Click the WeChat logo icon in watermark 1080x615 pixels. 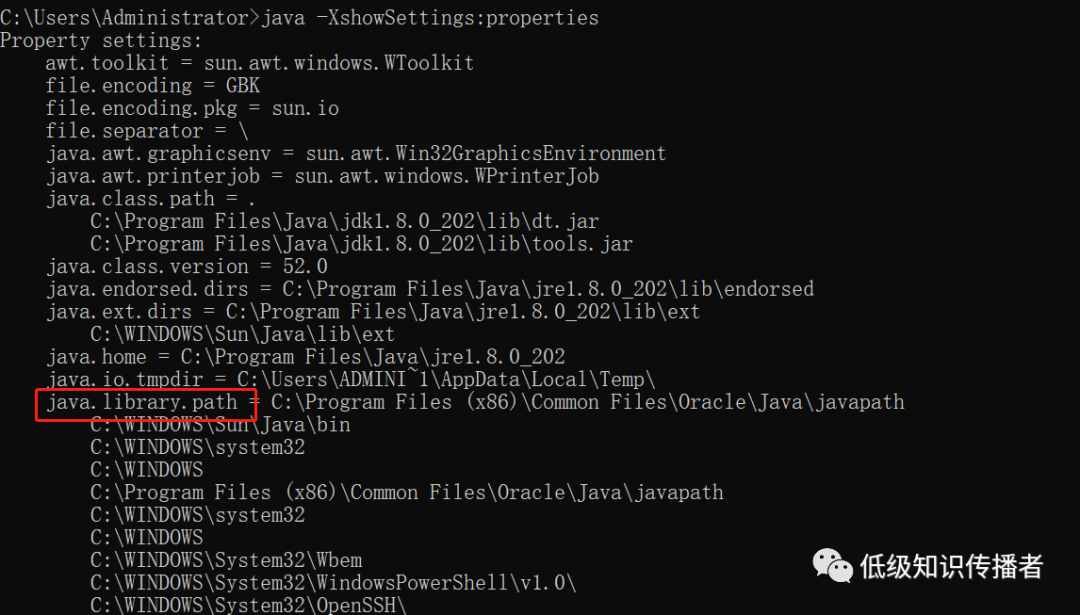[x=833, y=565]
